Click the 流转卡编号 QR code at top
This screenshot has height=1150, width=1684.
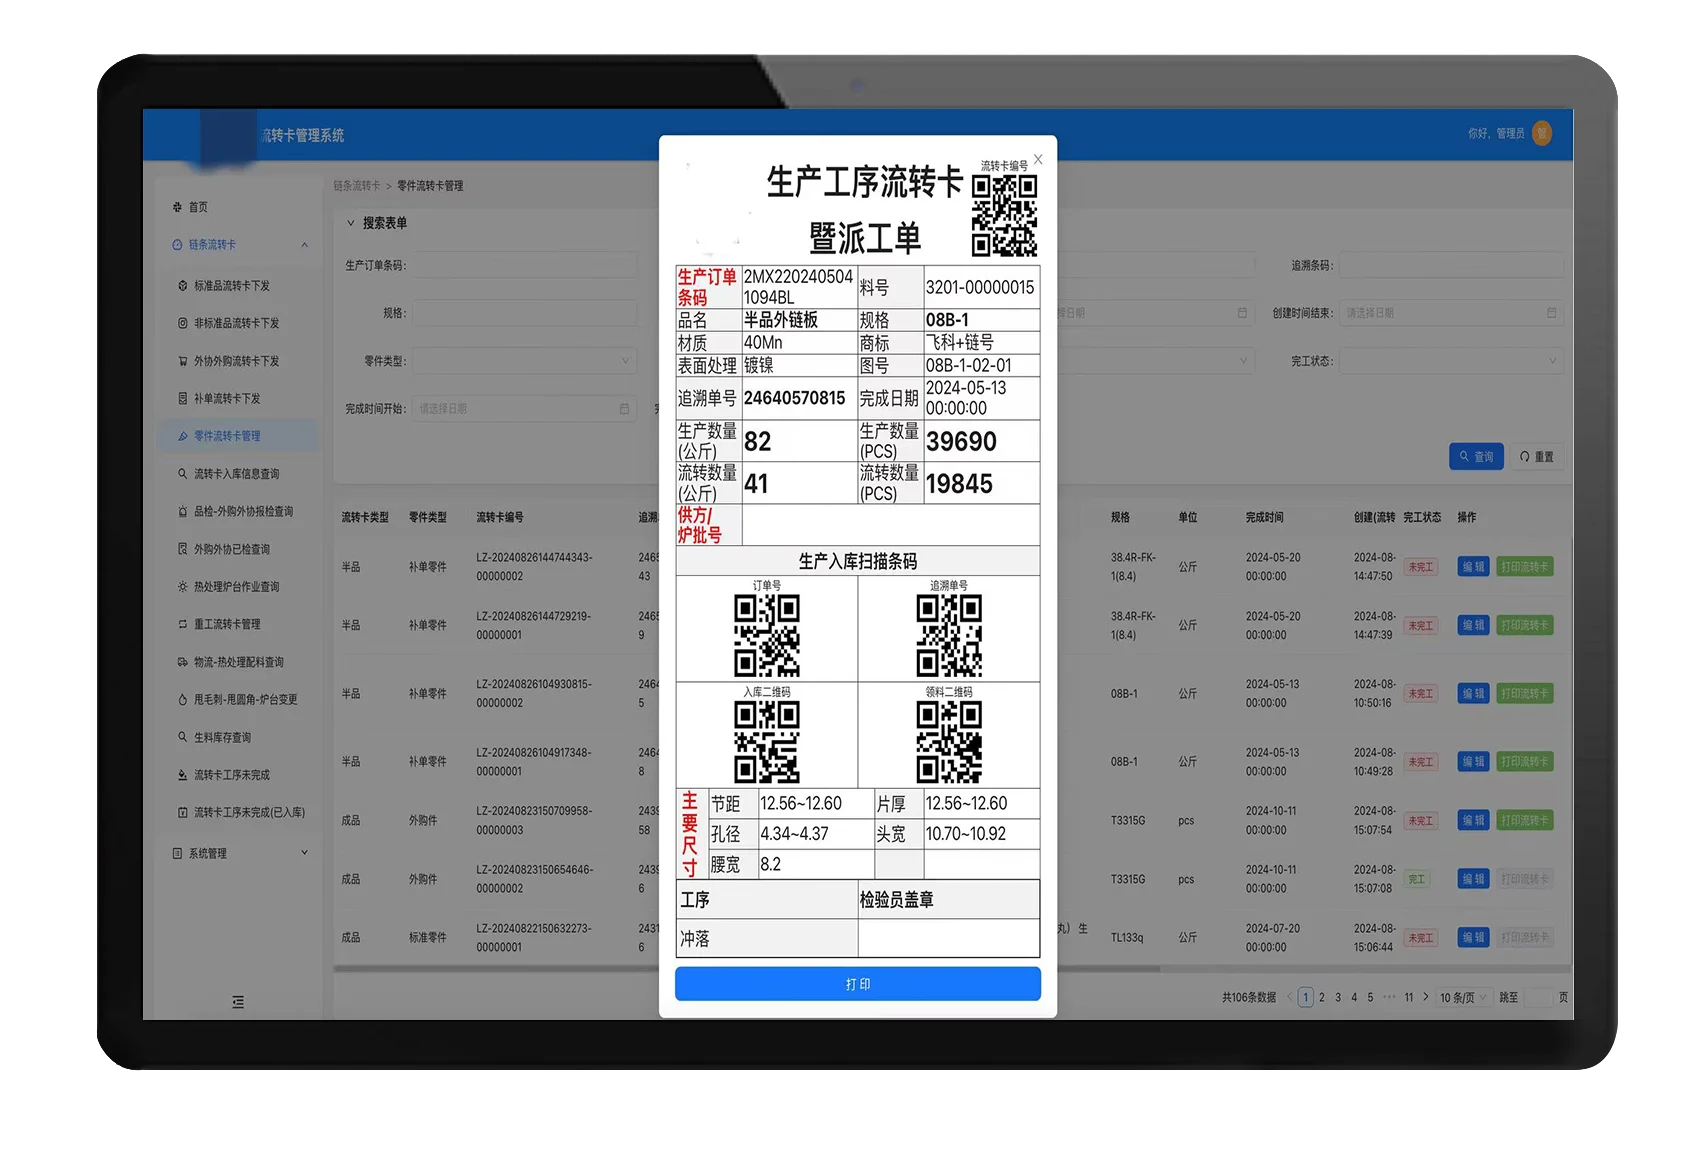(1004, 216)
